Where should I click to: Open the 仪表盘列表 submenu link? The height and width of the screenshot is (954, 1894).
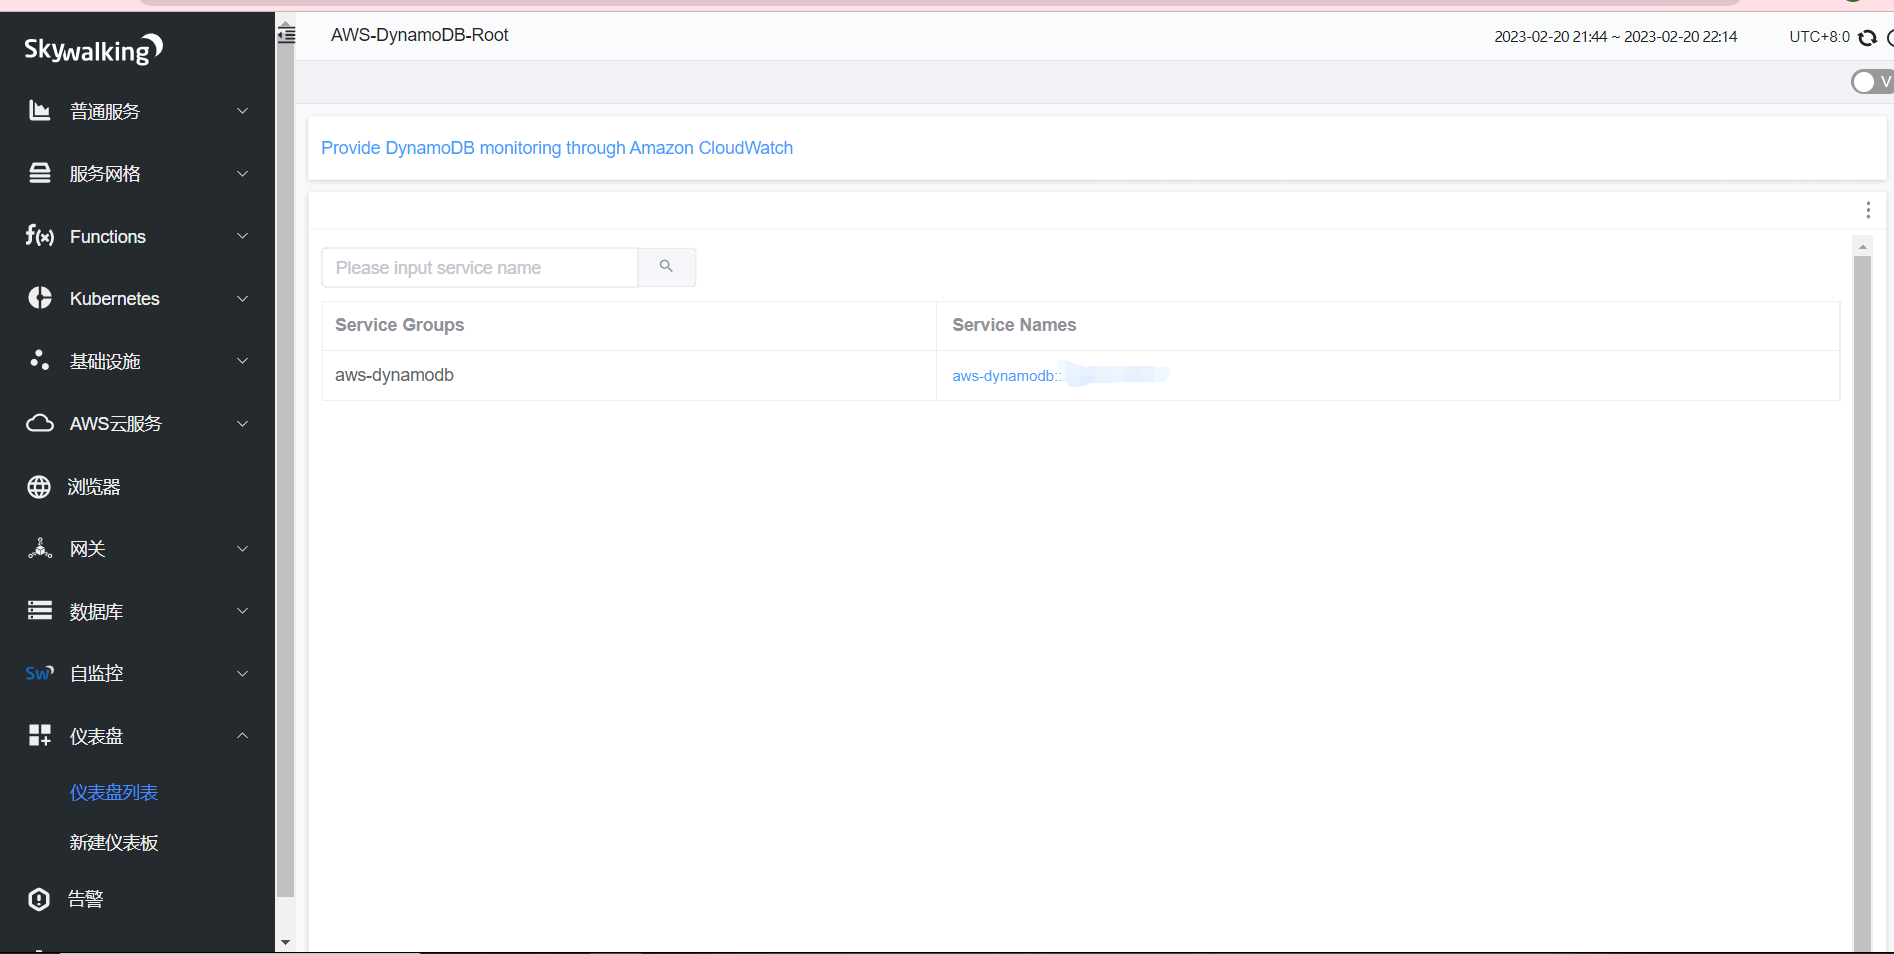(x=114, y=792)
